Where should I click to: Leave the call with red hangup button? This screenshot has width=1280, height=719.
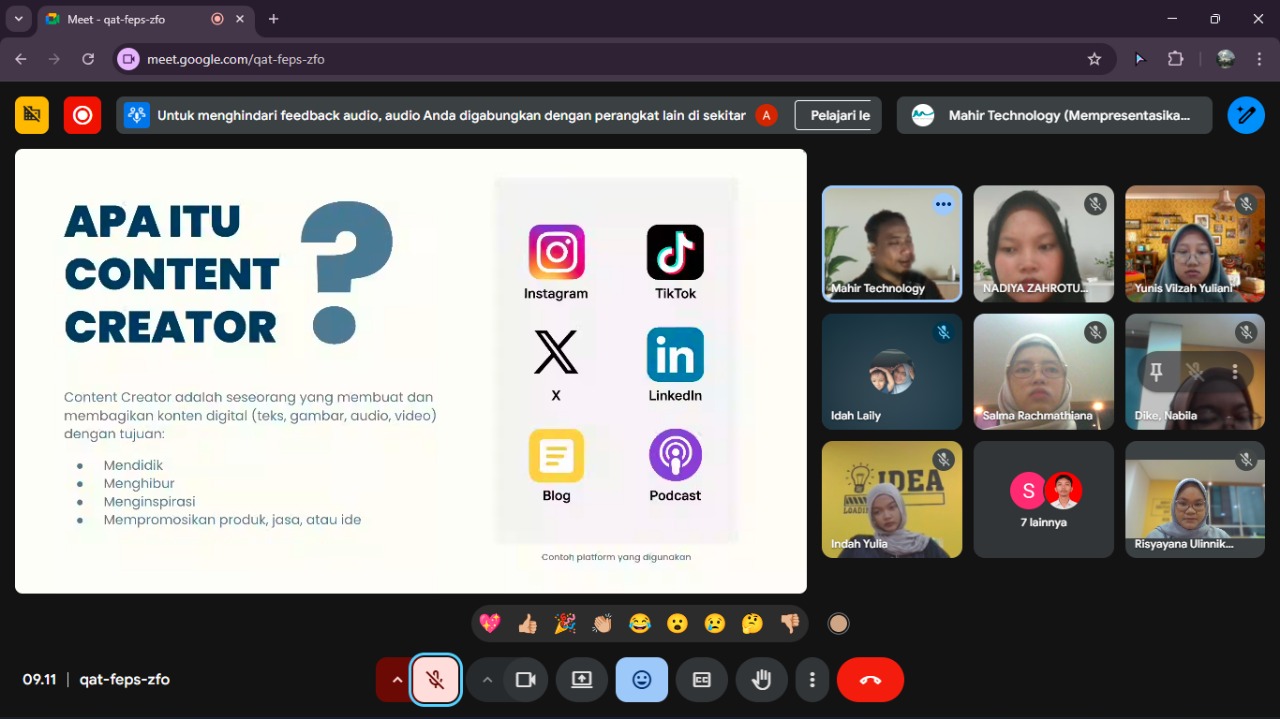(870, 680)
